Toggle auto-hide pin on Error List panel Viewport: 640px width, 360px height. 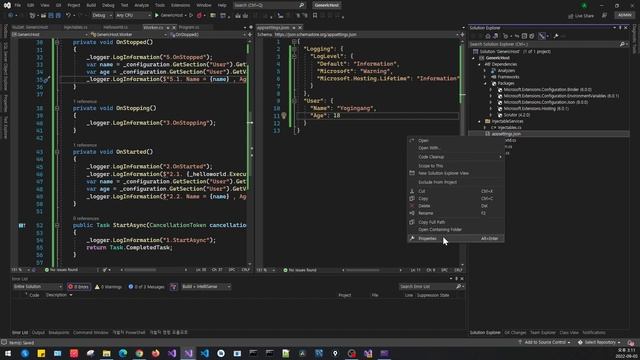coord(456,279)
